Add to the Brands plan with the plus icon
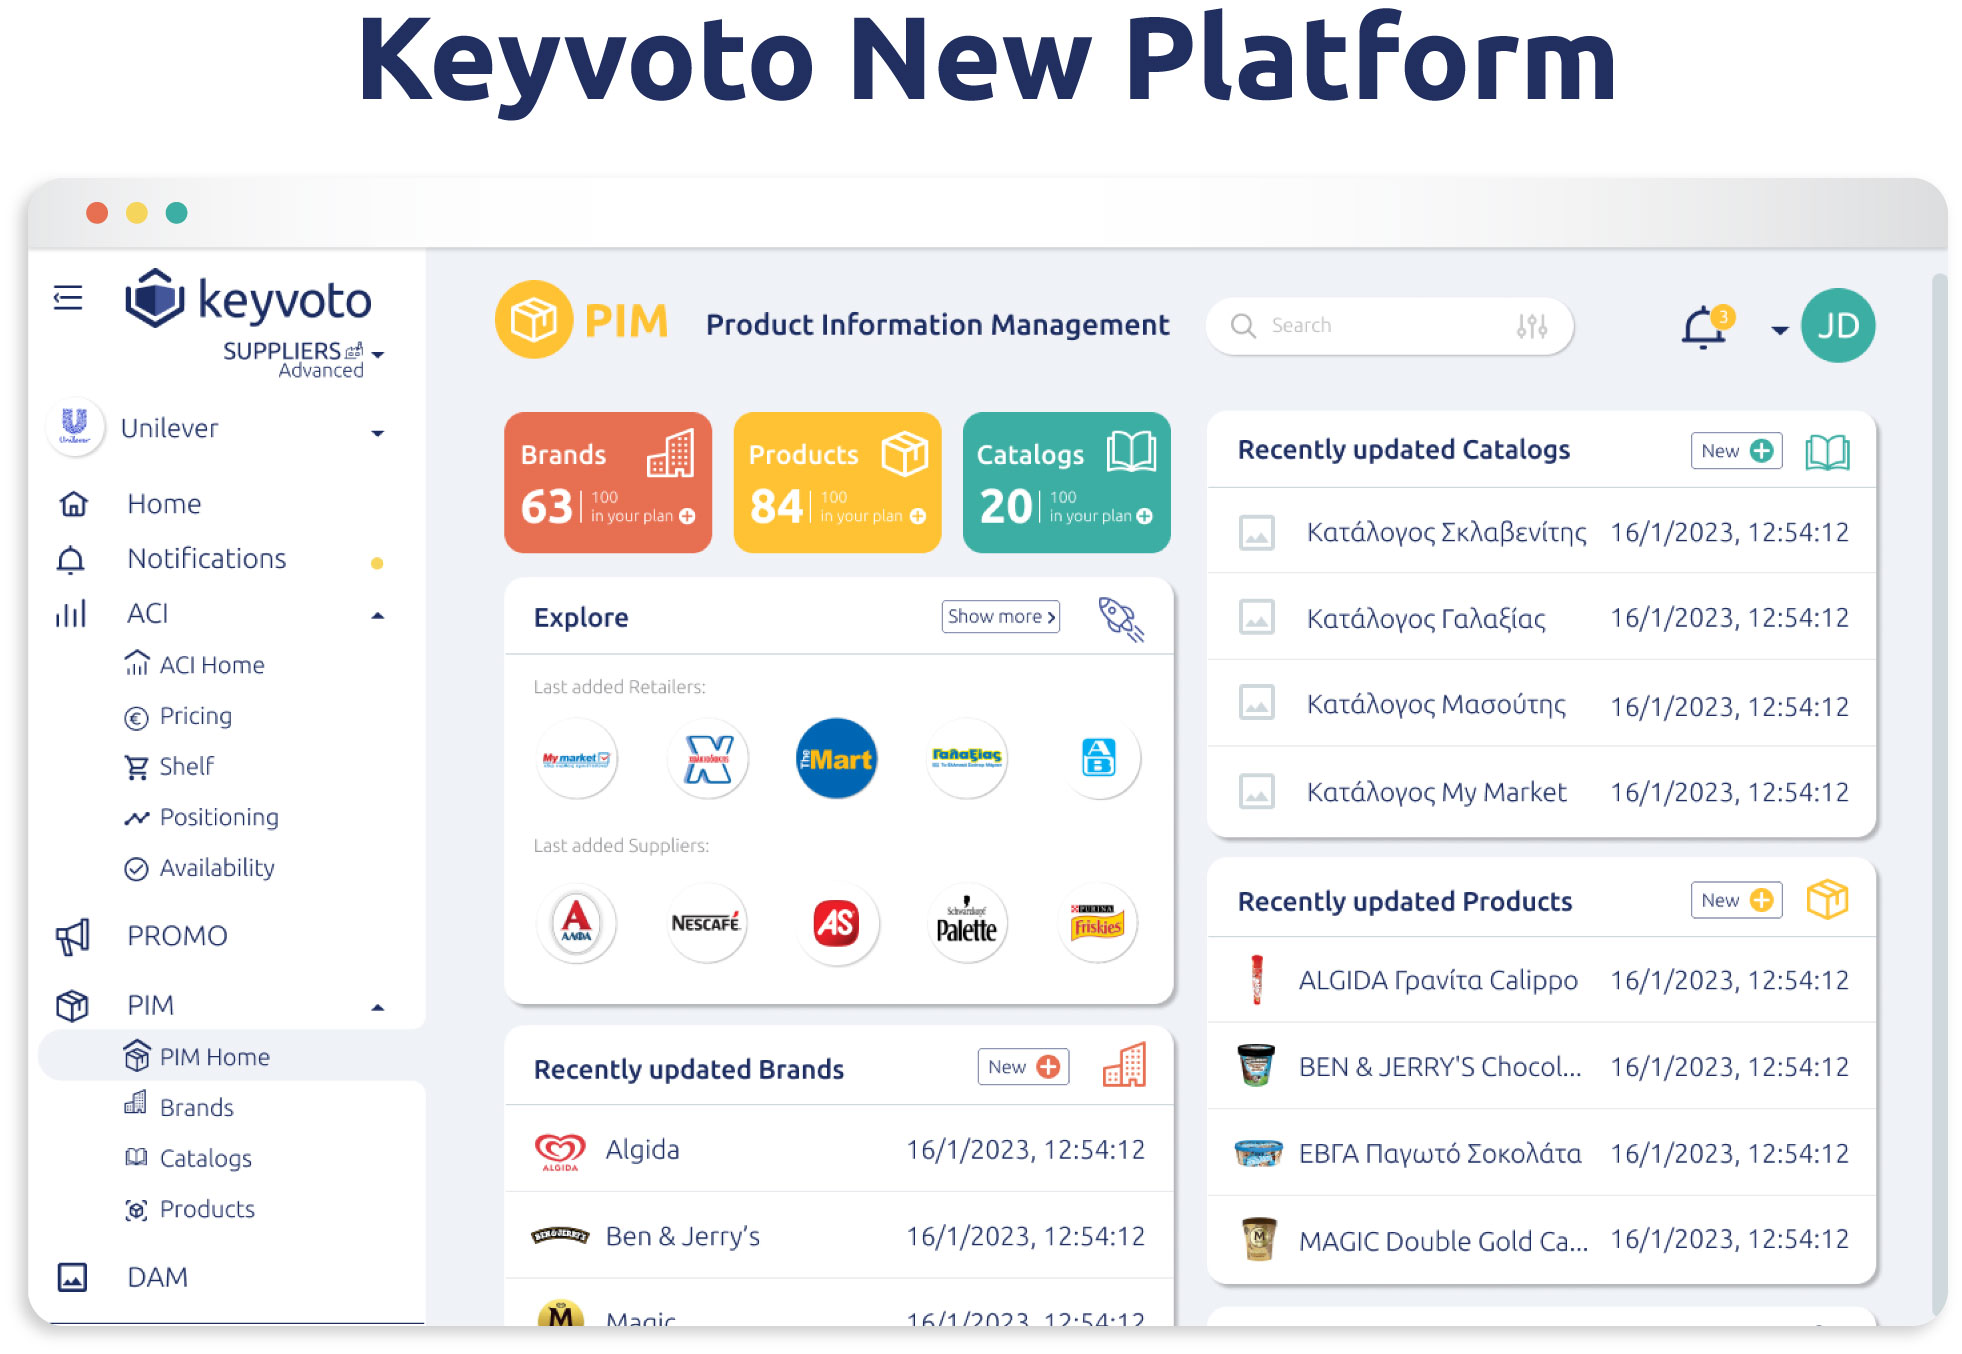This screenshot has width=1962, height=1354. (x=687, y=516)
